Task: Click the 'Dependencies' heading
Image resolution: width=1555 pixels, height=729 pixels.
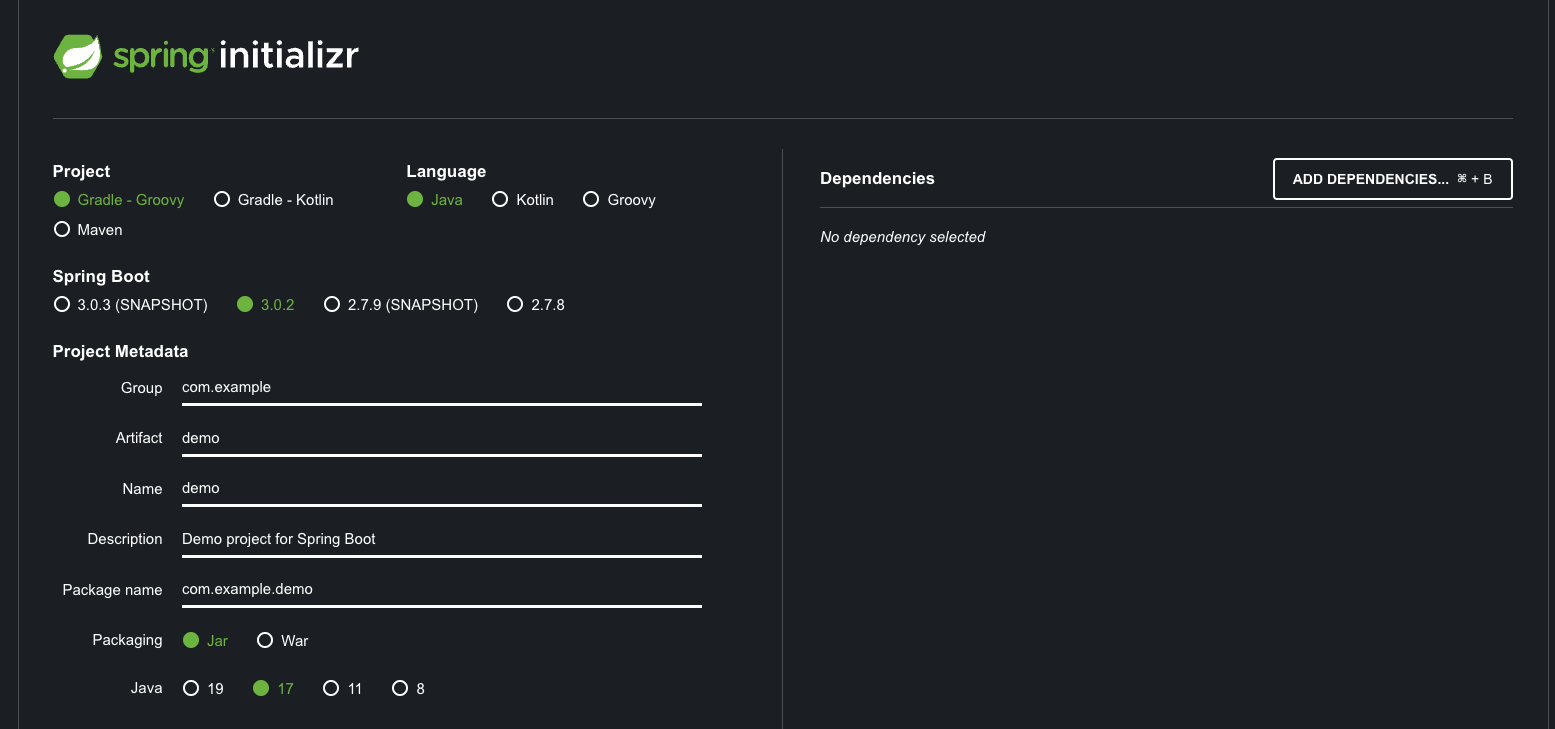Action: click(877, 178)
